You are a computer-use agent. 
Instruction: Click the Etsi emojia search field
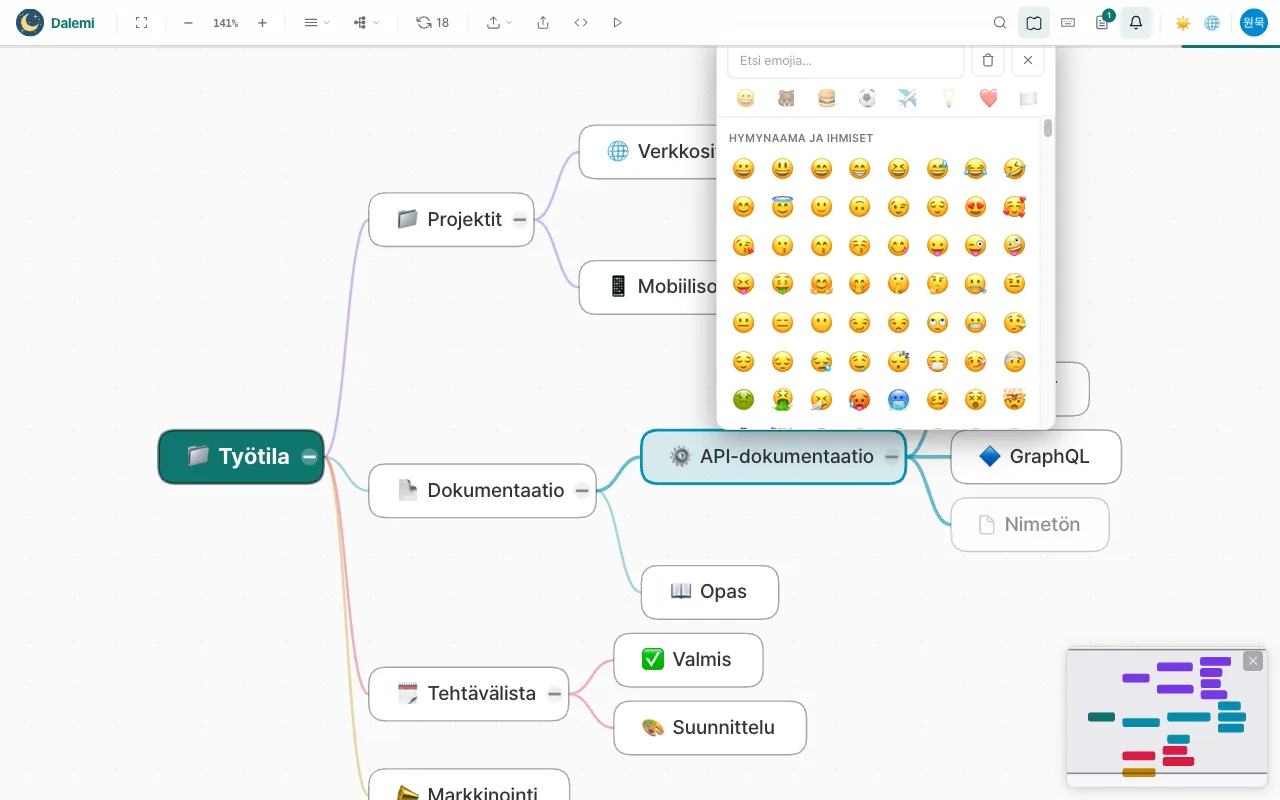(846, 61)
